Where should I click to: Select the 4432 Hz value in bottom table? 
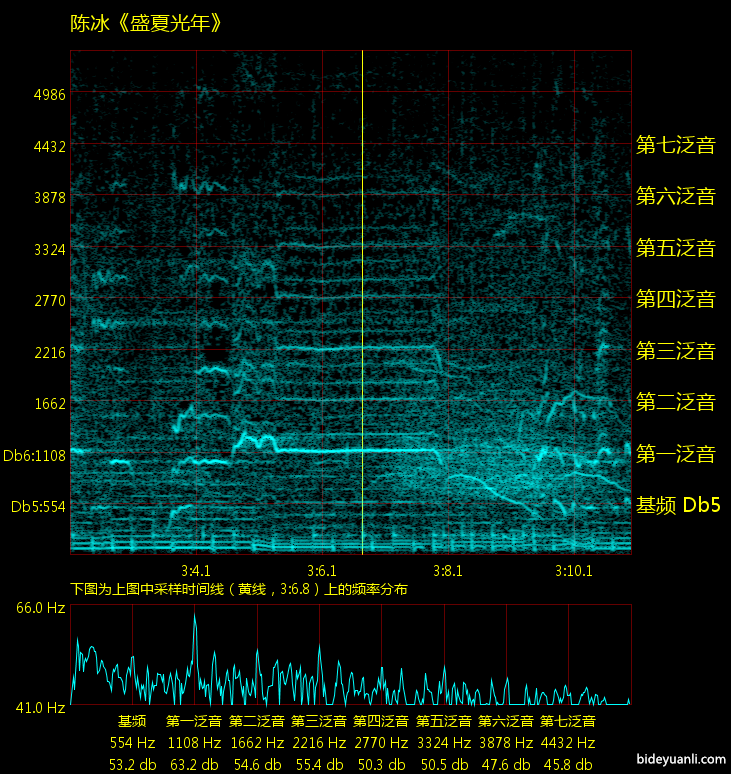pos(568,743)
